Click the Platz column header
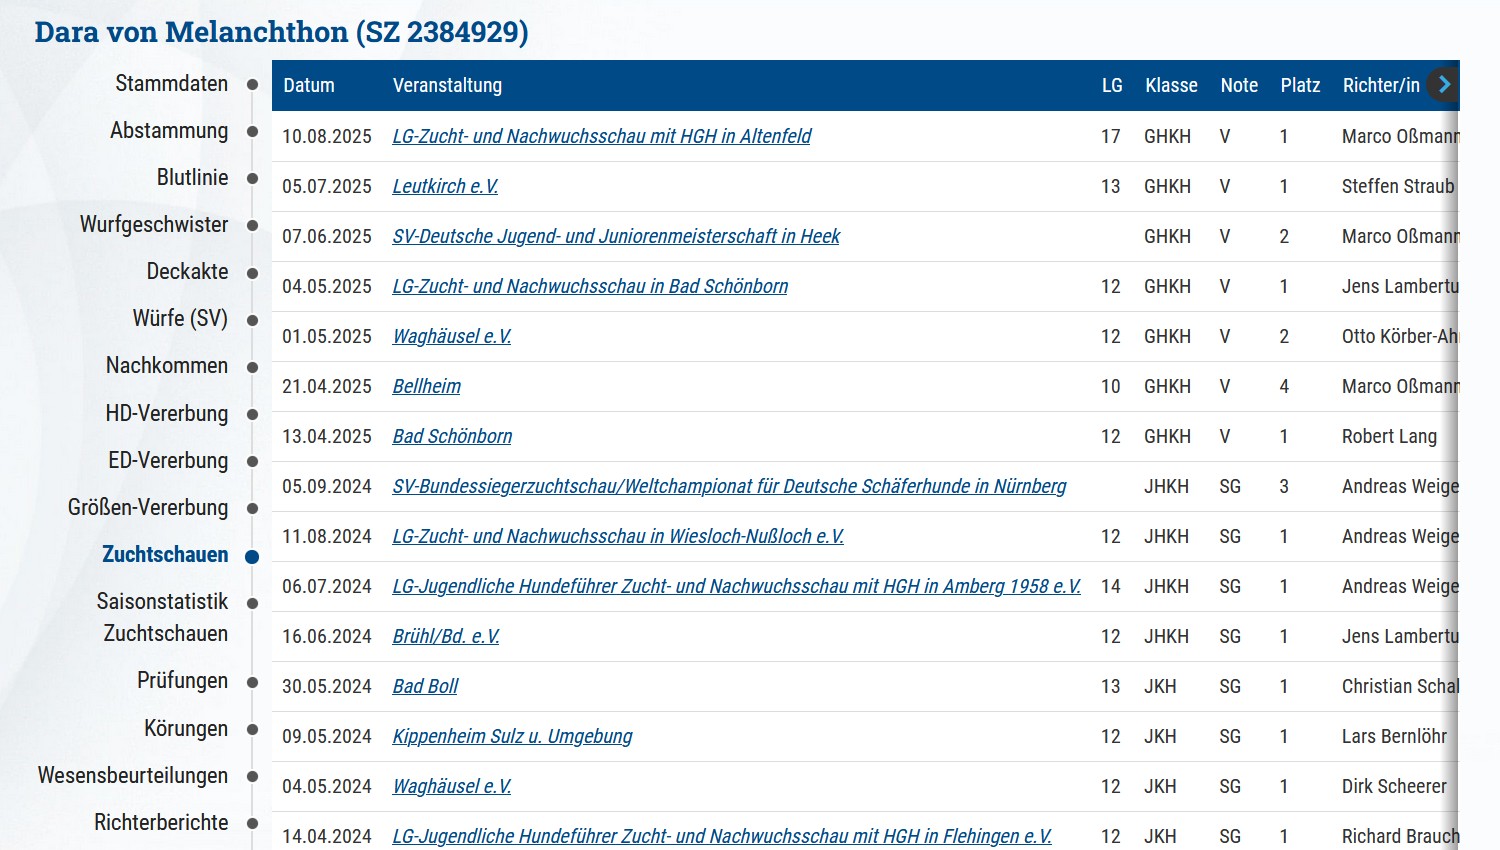1500x850 pixels. tap(1300, 86)
